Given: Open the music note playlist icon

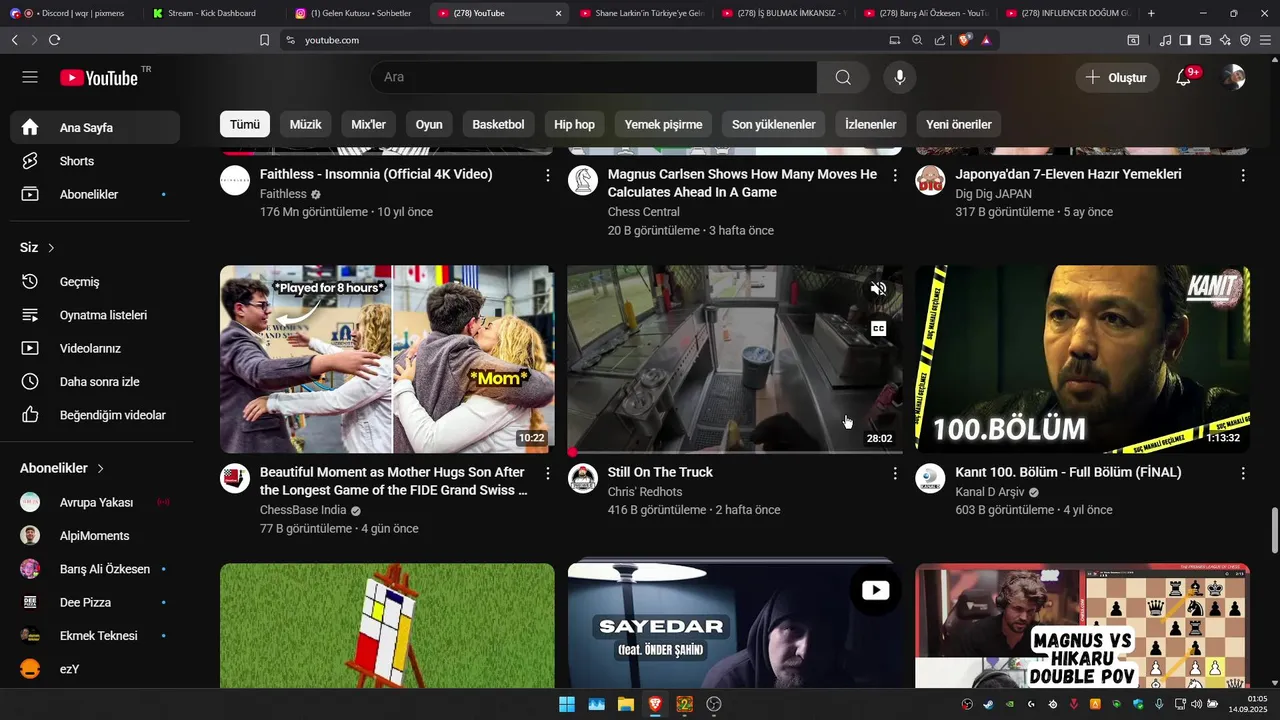Looking at the screenshot, I should click(1165, 40).
